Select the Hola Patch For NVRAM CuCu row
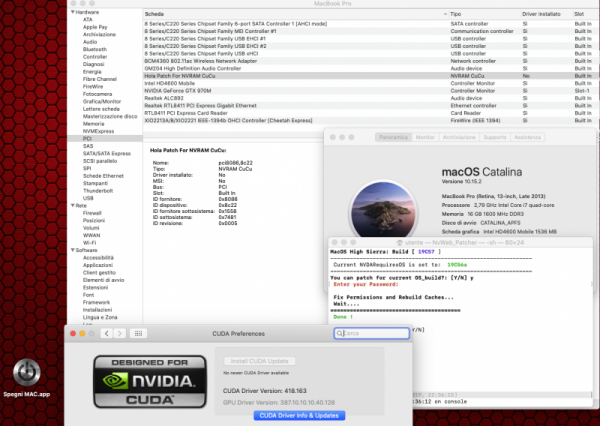This screenshot has height=426, width=600. [370, 76]
